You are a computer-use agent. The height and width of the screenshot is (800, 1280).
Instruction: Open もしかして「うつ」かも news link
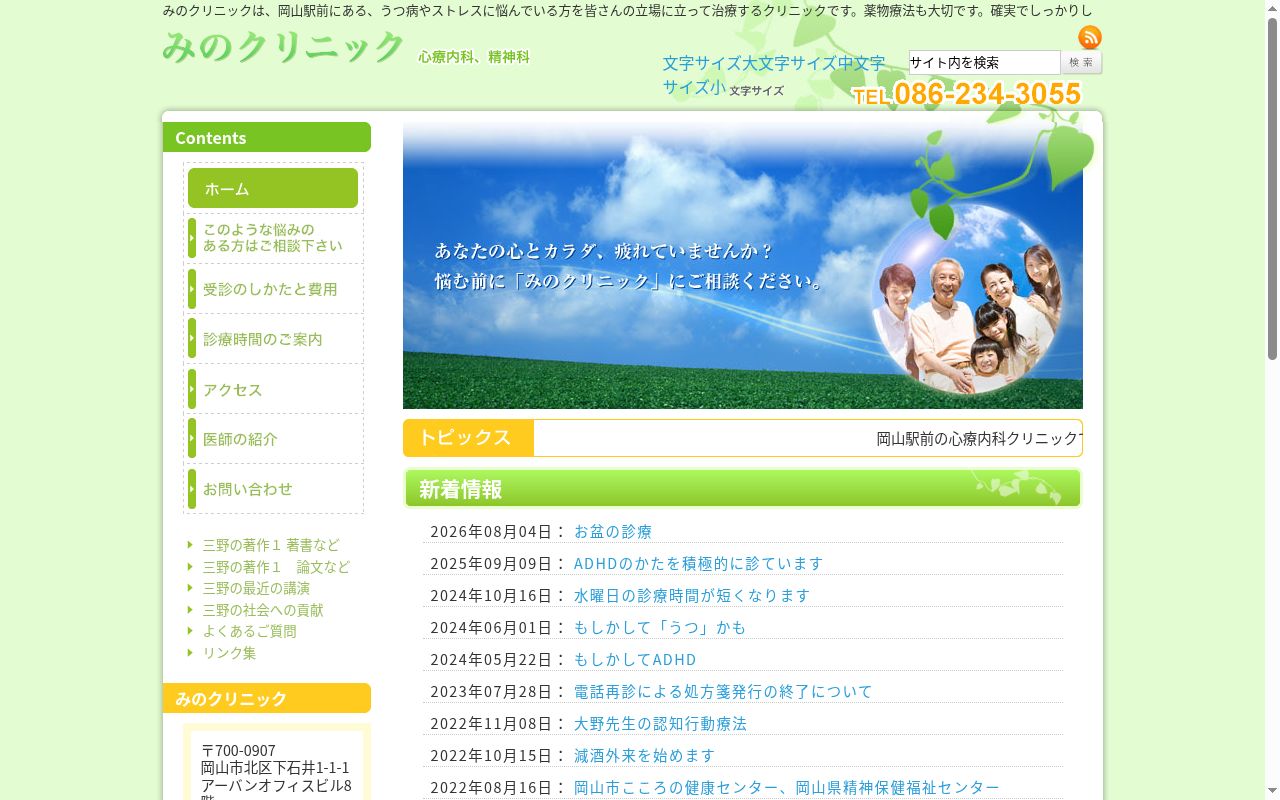click(660, 627)
